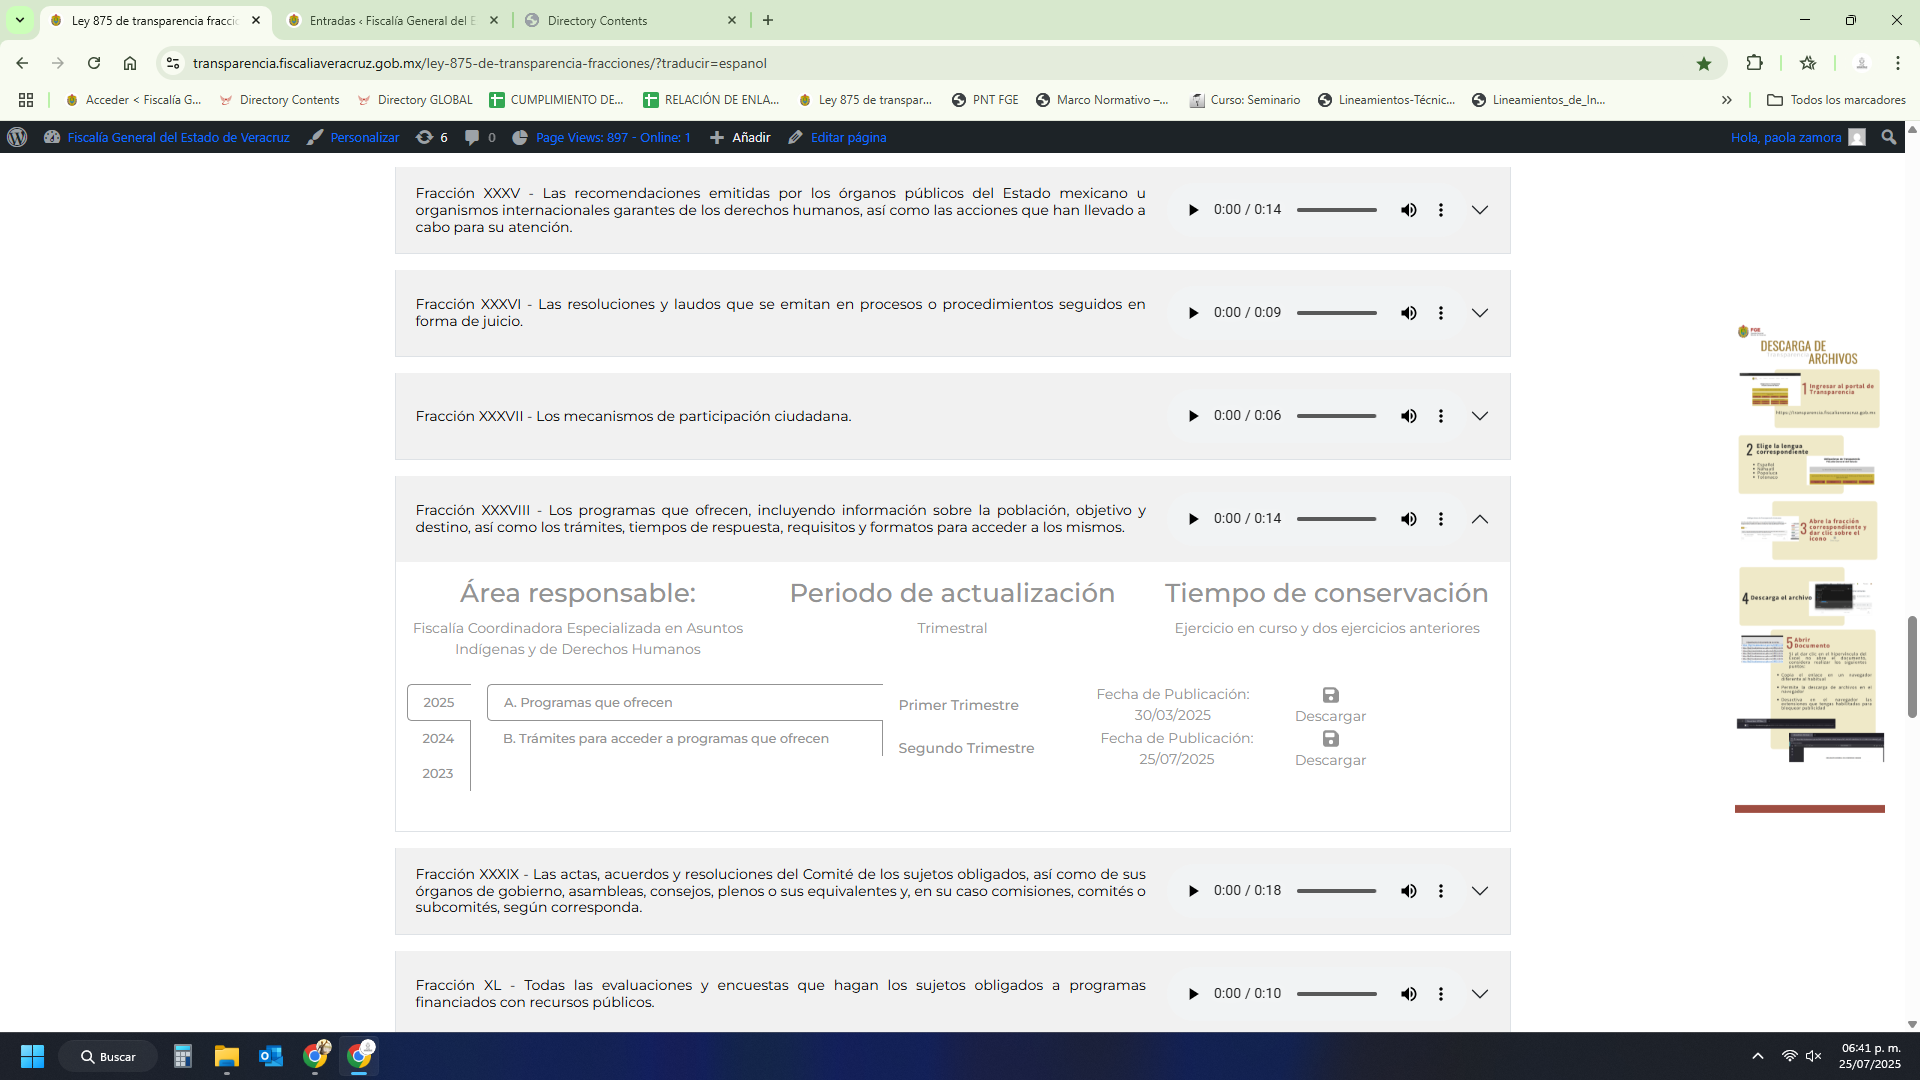Play audio for Fracción XXXV
Viewport: 1920px width, 1080px height.
[x=1193, y=210]
